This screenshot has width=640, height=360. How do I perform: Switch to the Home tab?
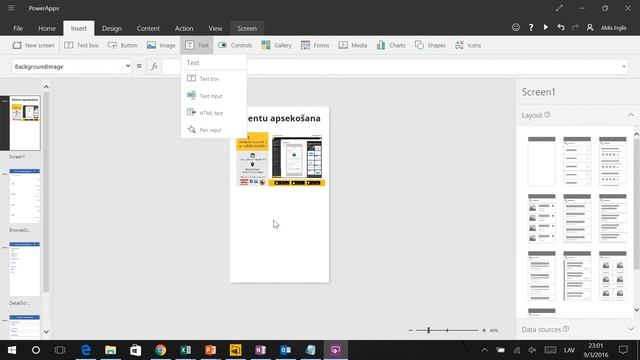[47, 28]
